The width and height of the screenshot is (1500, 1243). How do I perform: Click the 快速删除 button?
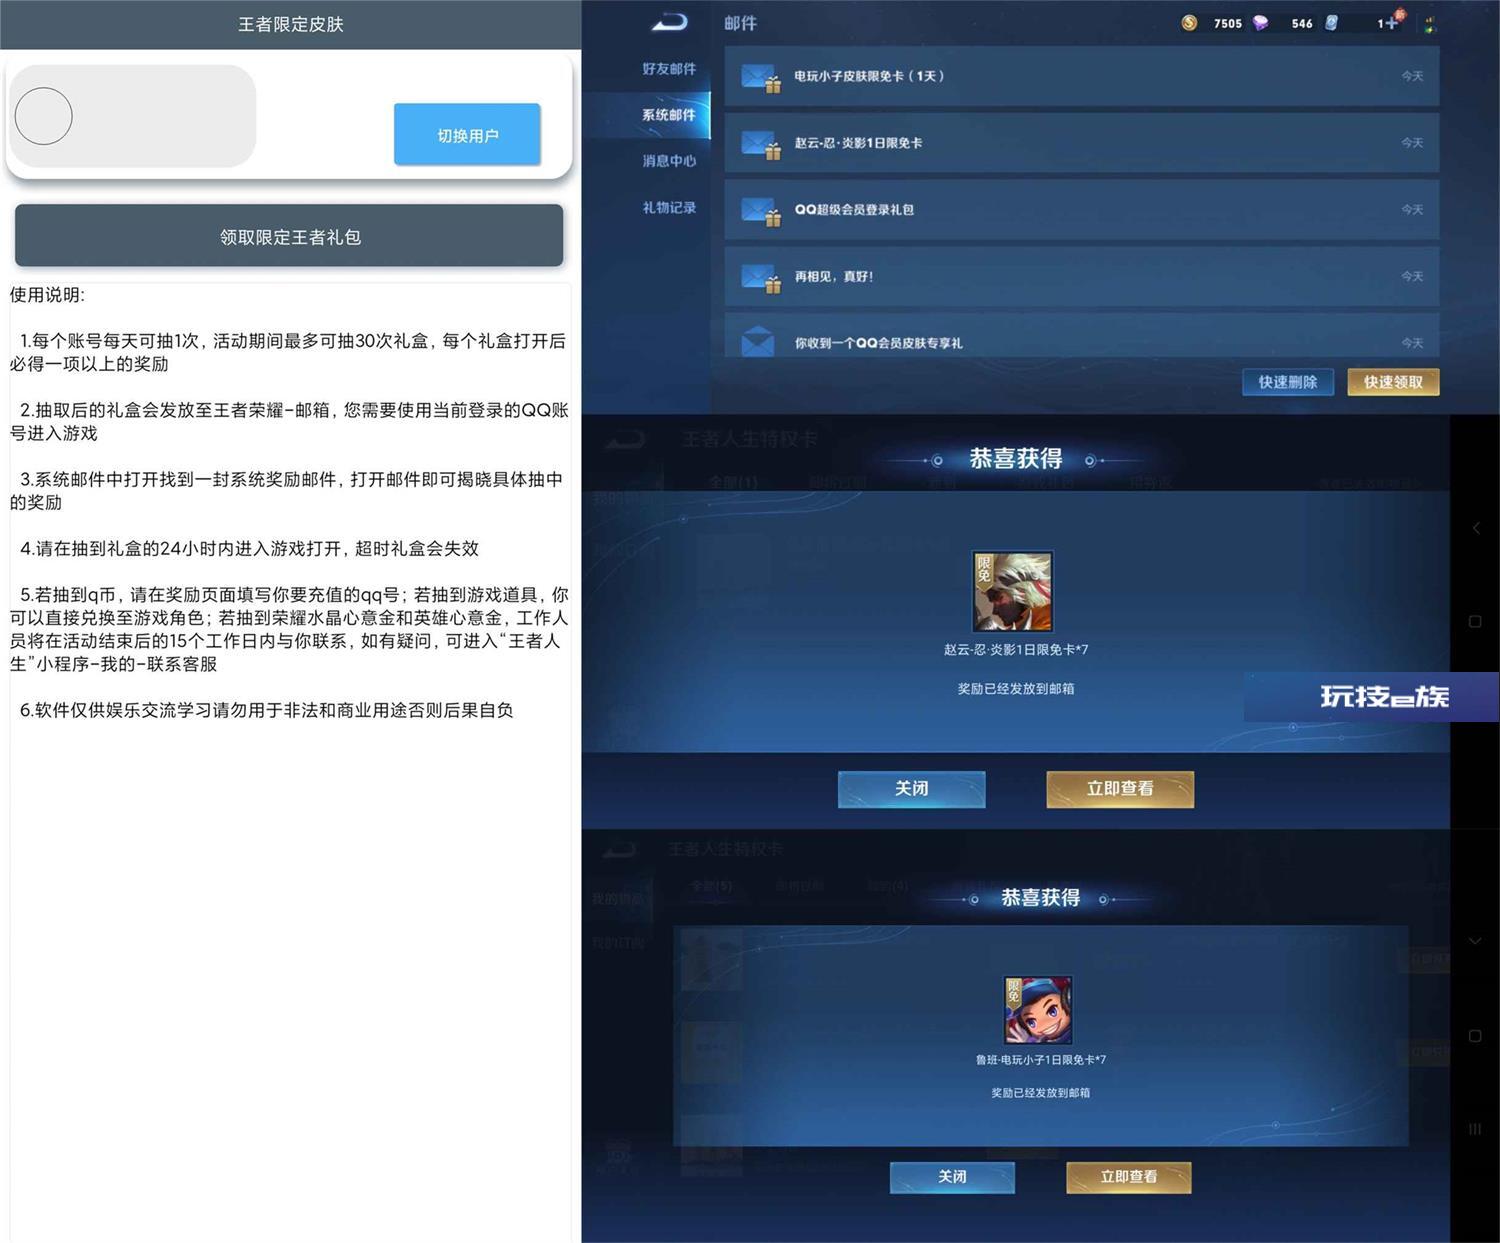[1288, 382]
